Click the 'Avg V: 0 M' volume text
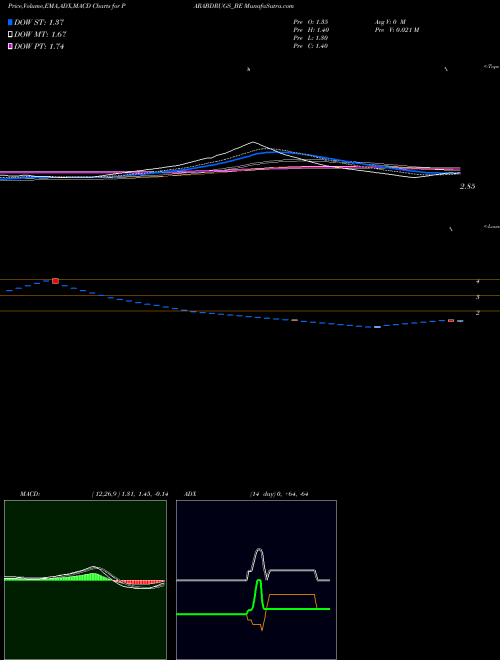Viewport: 500px width, 660px height. pyautogui.click(x=390, y=21)
